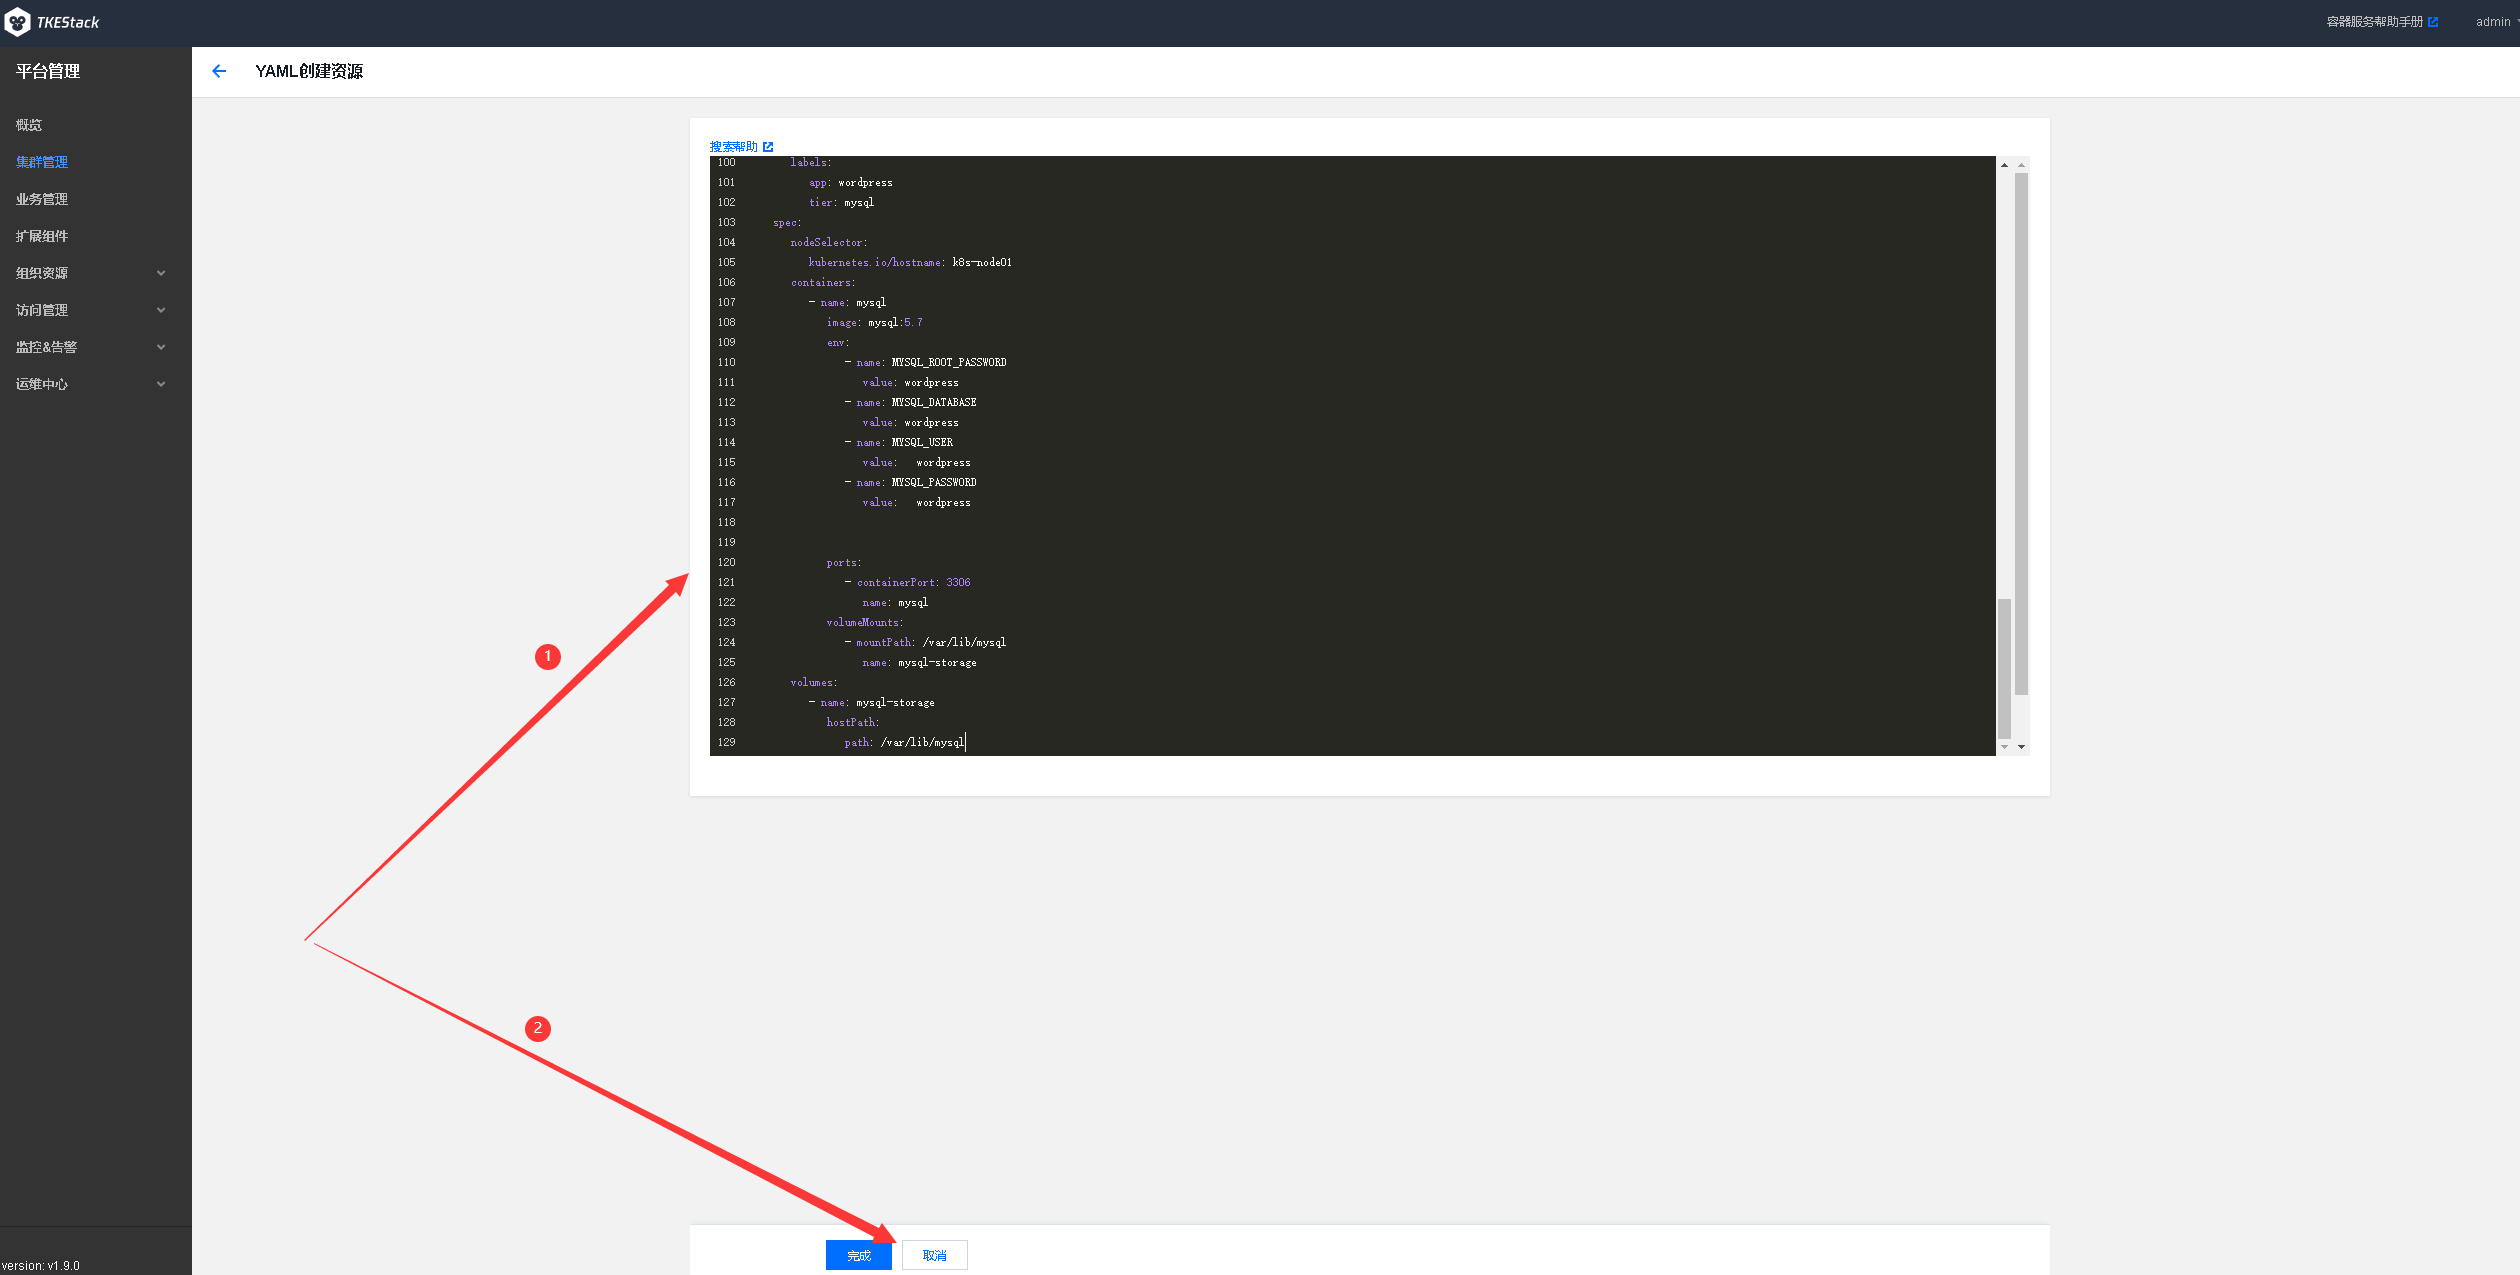Open the 访问管理 sidebar section
This screenshot has height=1275, width=2520.
pyautogui.click(x=42, y=310)
